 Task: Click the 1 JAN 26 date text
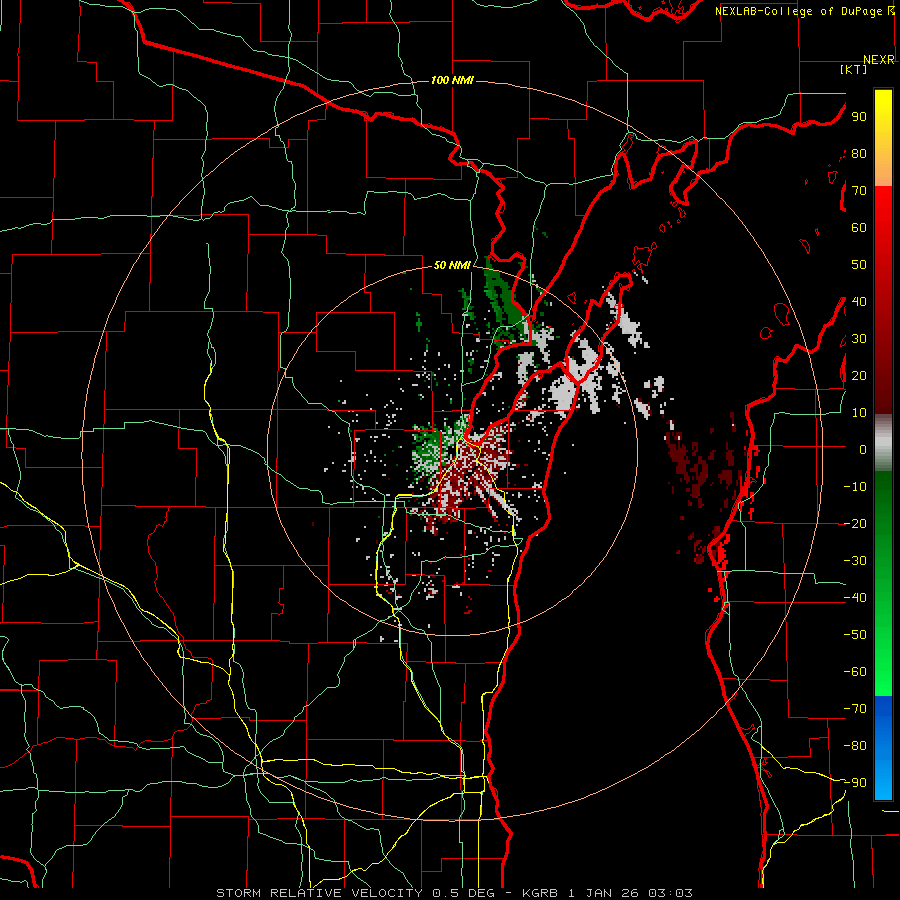pyautogui.click(x=603, y=893)
